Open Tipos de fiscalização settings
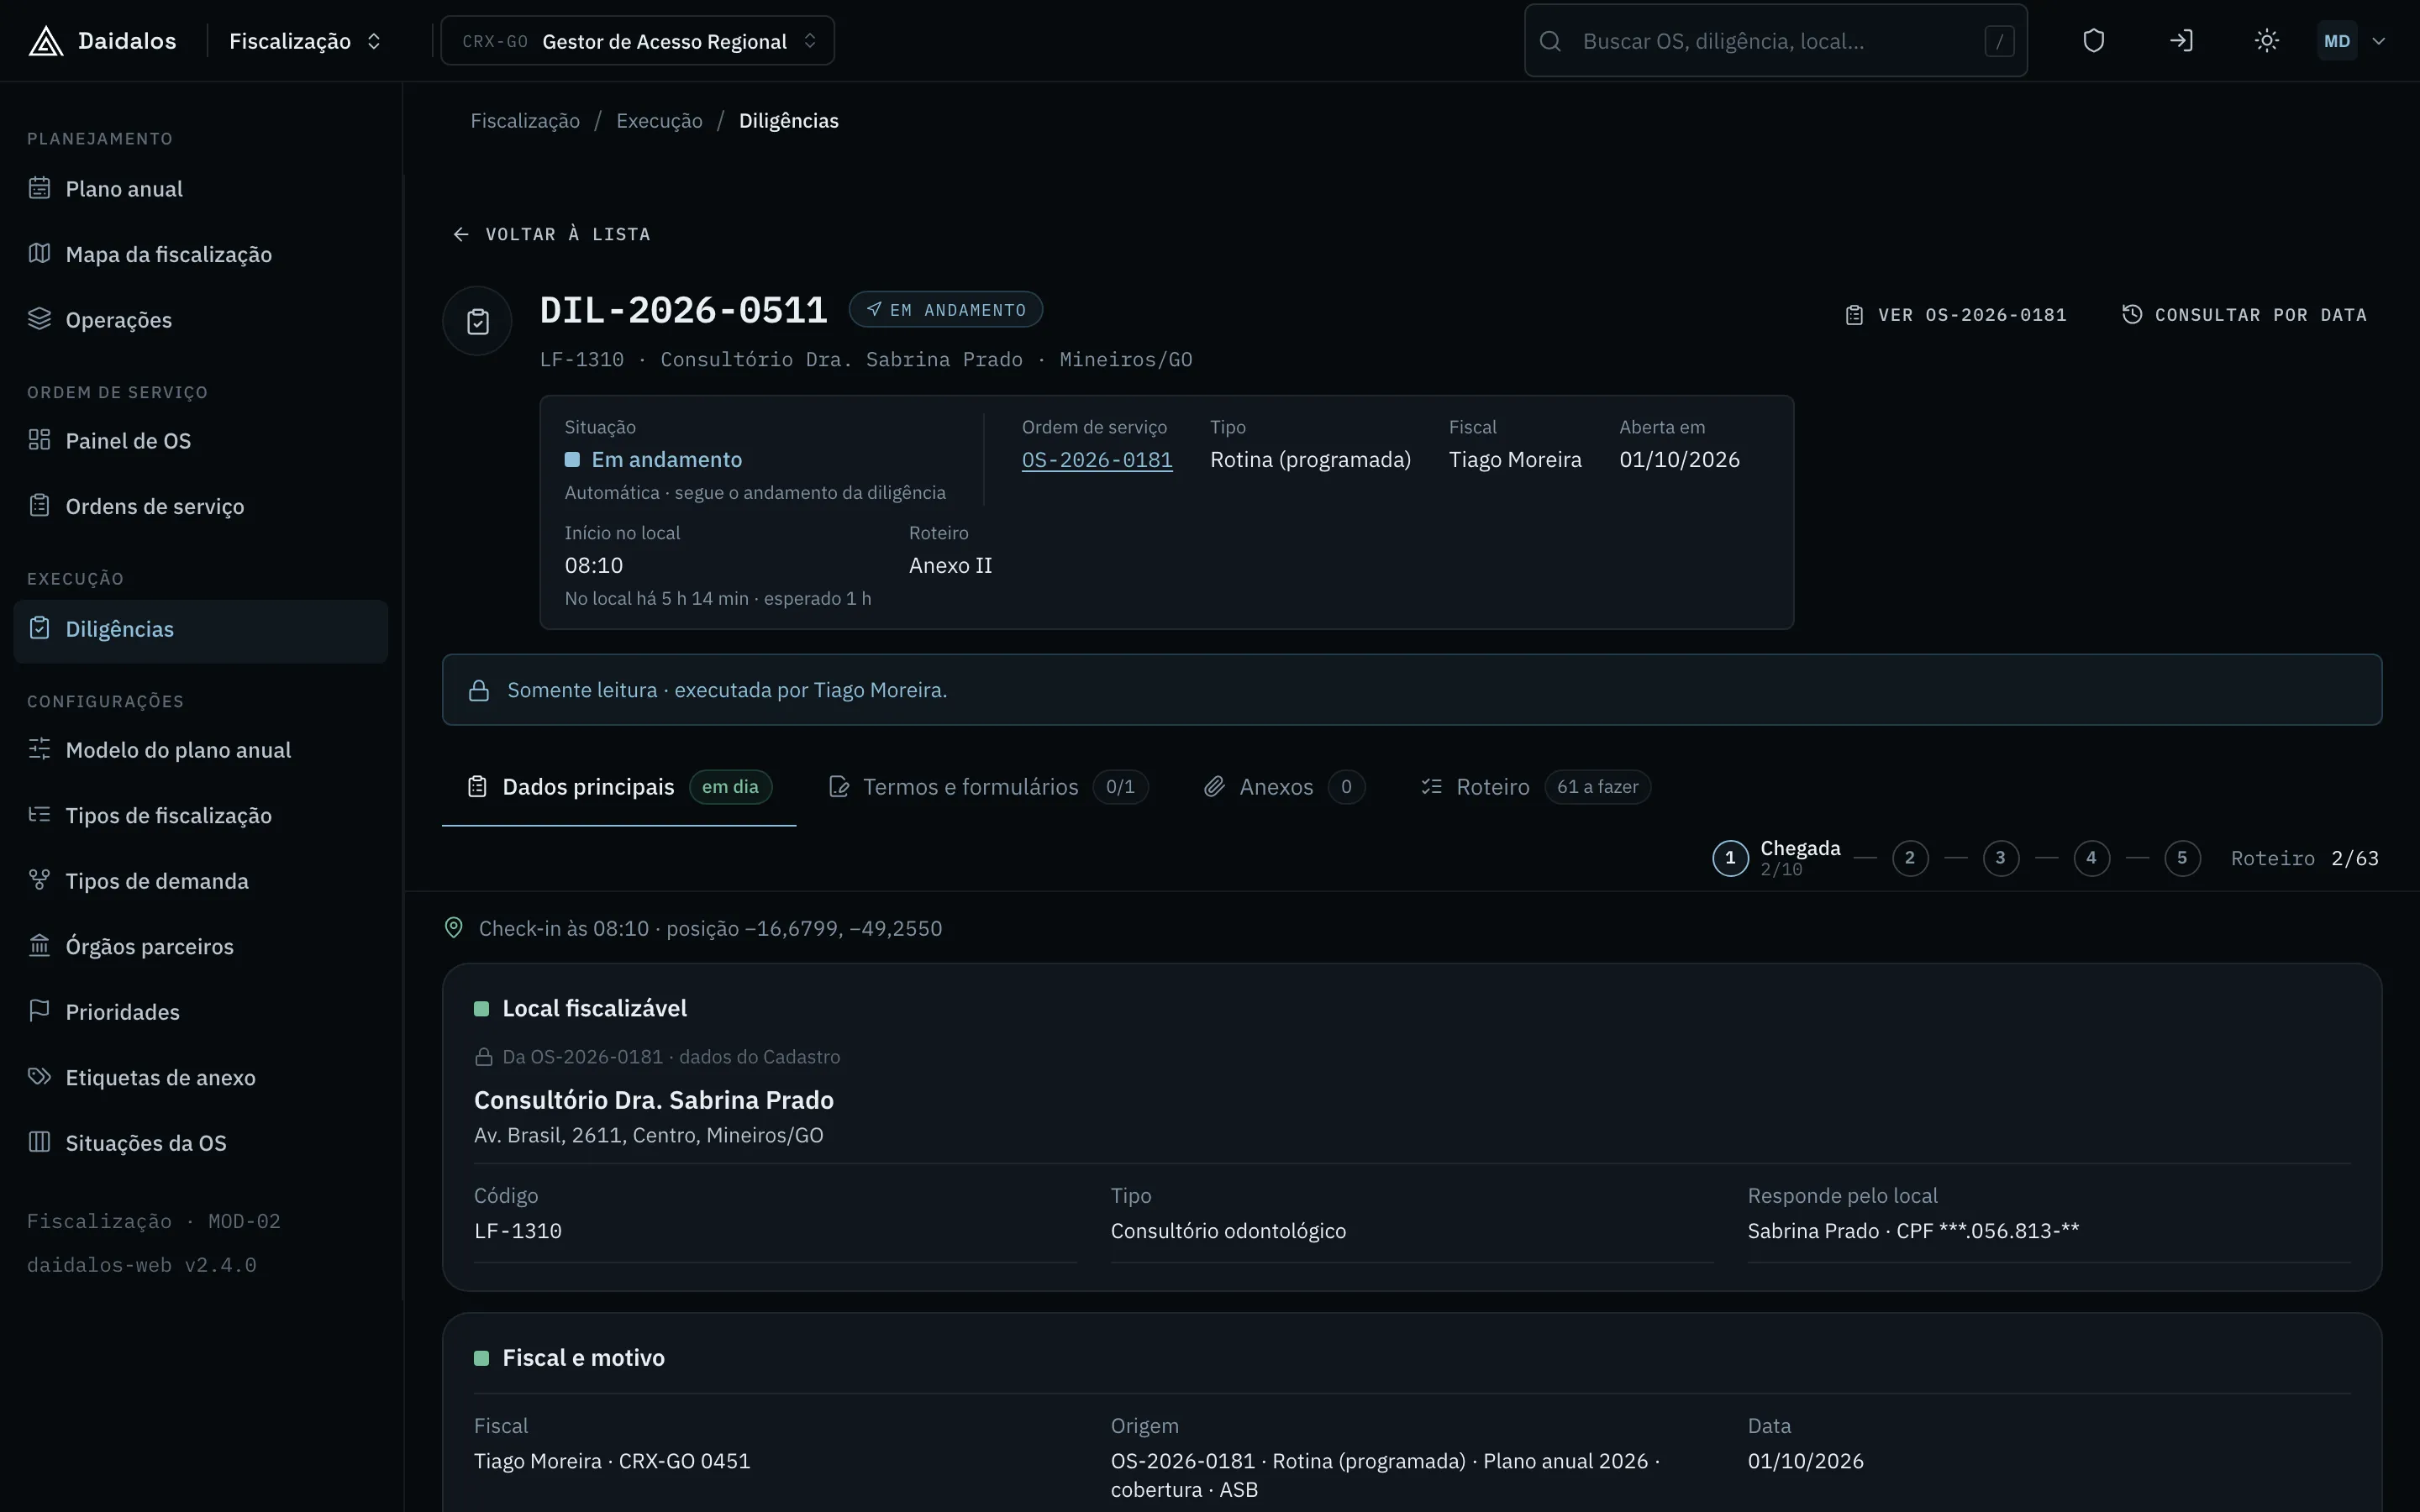This screenshot has width=2420, height=1512. (200, 815)
